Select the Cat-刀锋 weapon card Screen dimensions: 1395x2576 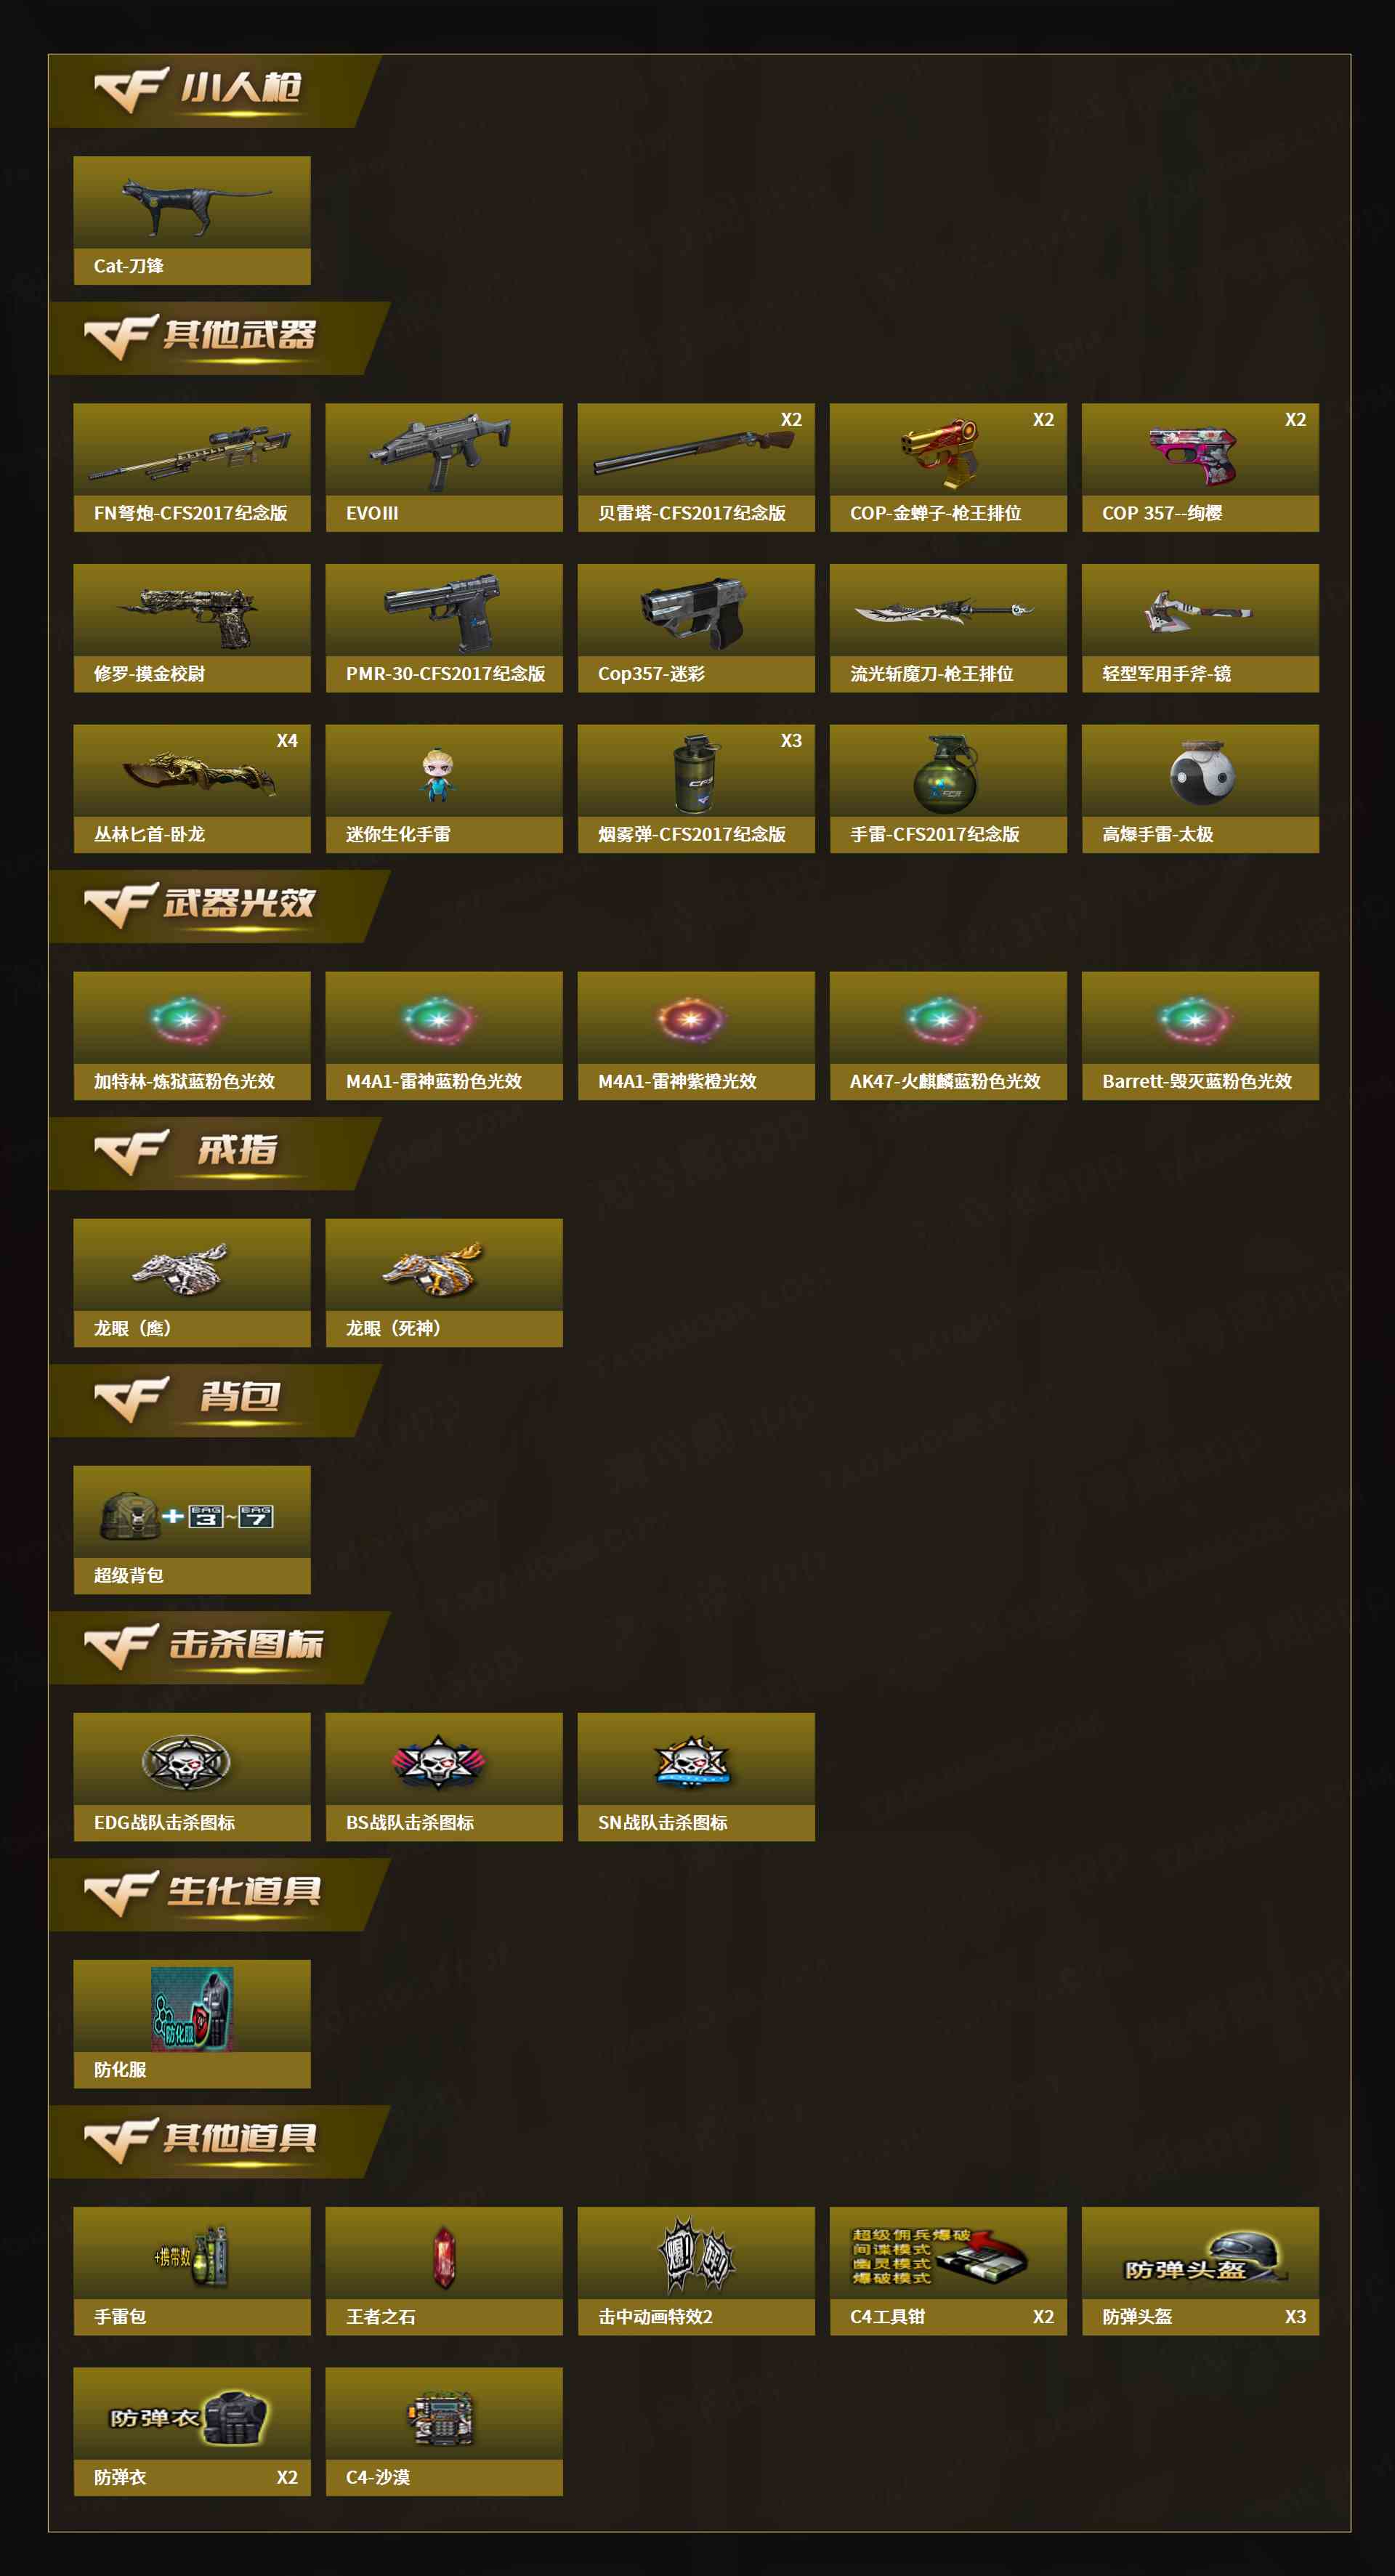click(x=192, y=220)
